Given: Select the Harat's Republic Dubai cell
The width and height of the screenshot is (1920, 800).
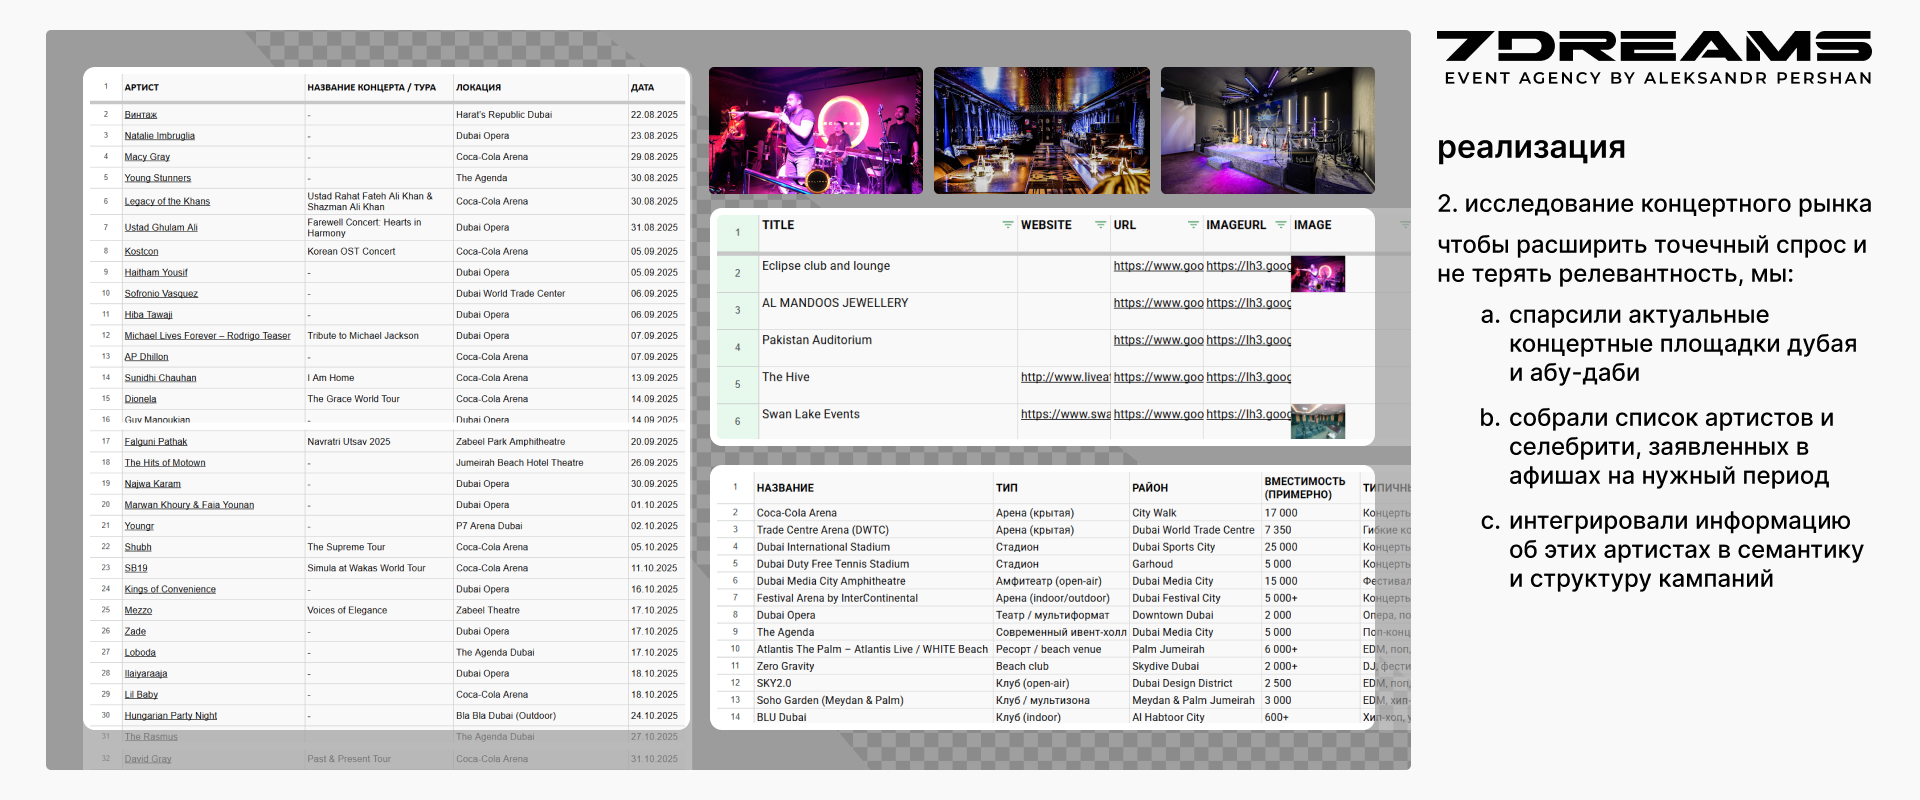Looking at the screenshot, I should tap(540, 115).
